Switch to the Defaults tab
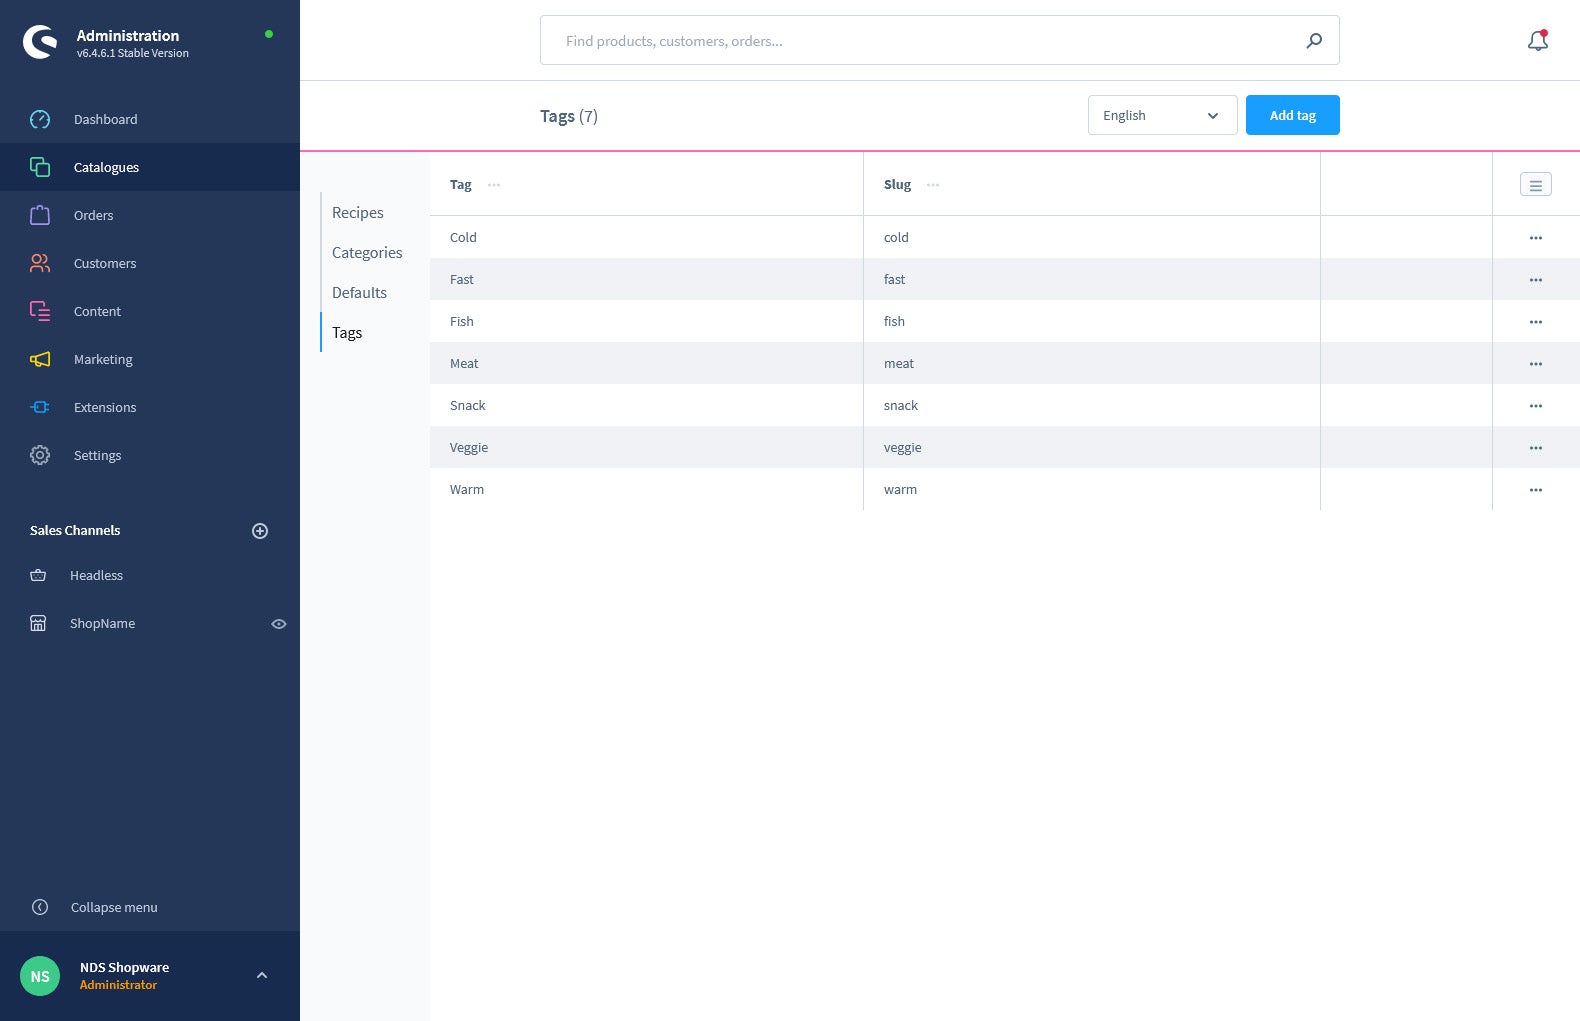The image size is (1580, 1021). pos(359,292)
